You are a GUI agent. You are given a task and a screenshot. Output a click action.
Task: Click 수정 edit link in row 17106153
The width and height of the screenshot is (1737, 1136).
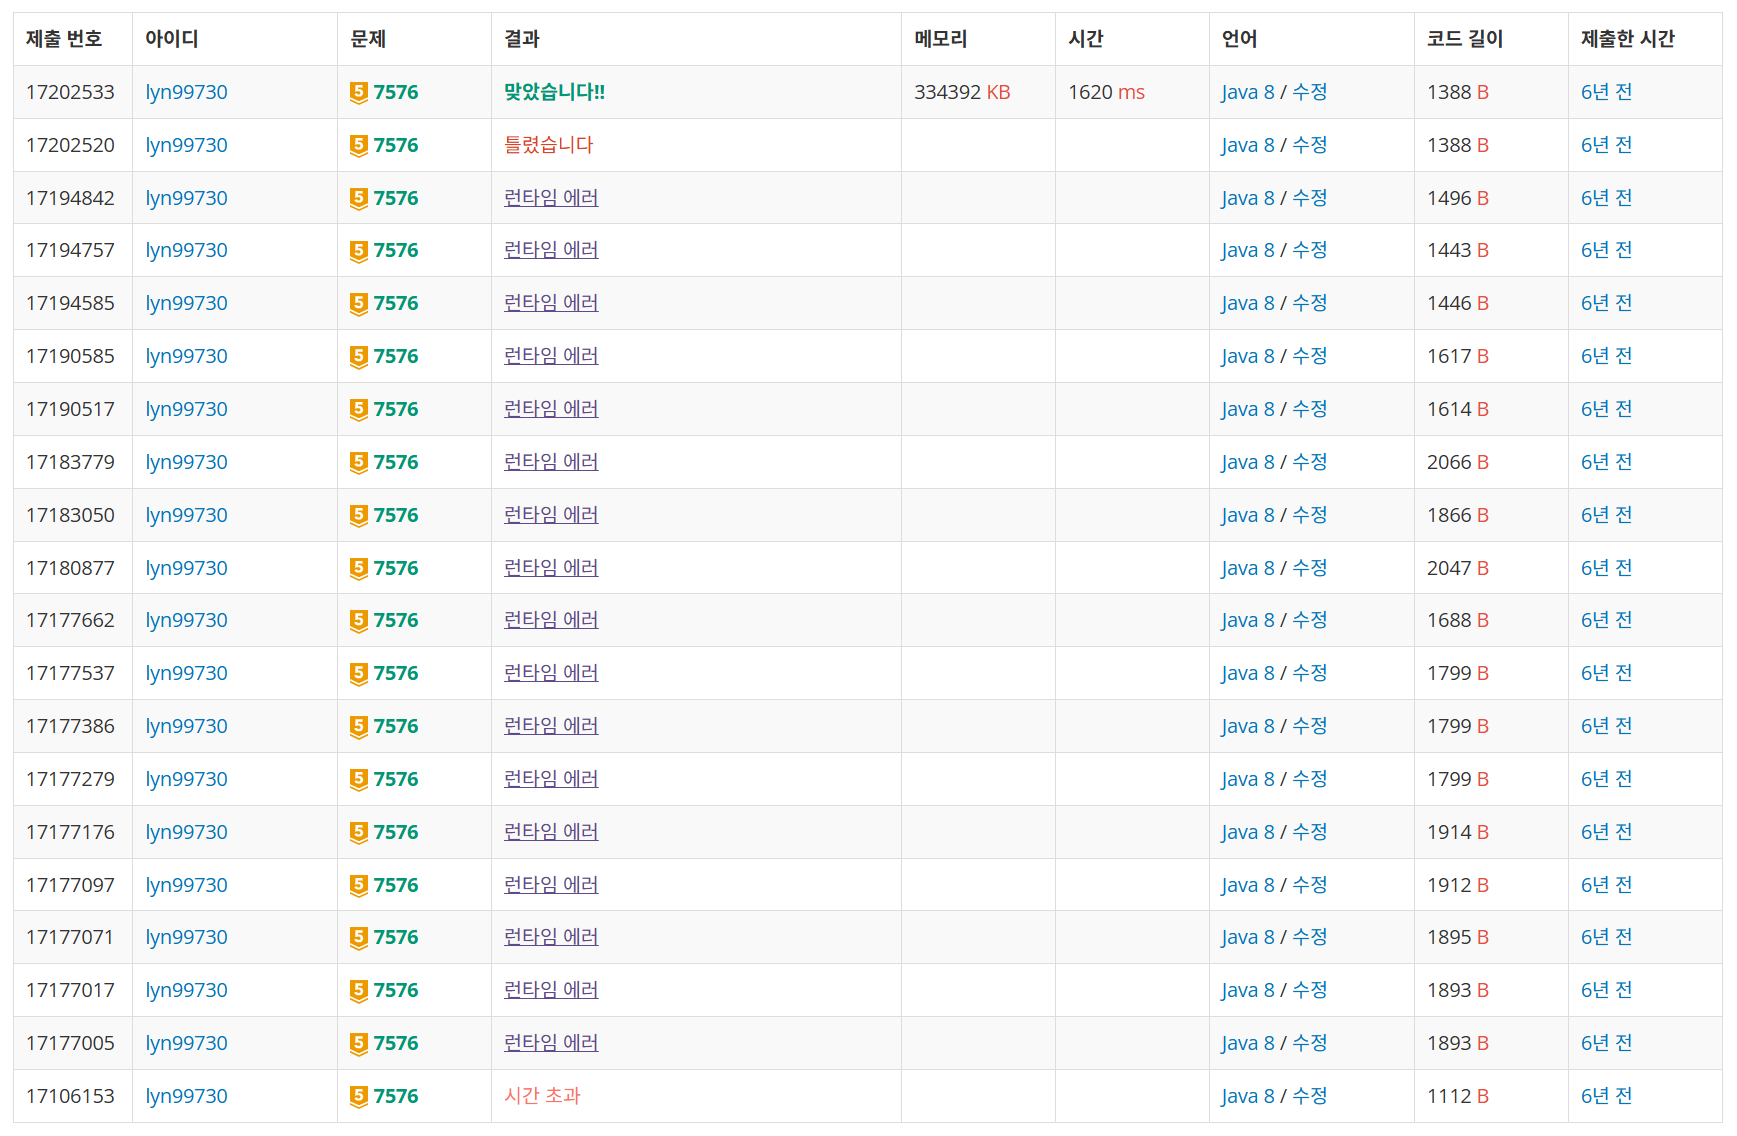point(1310,1096)
